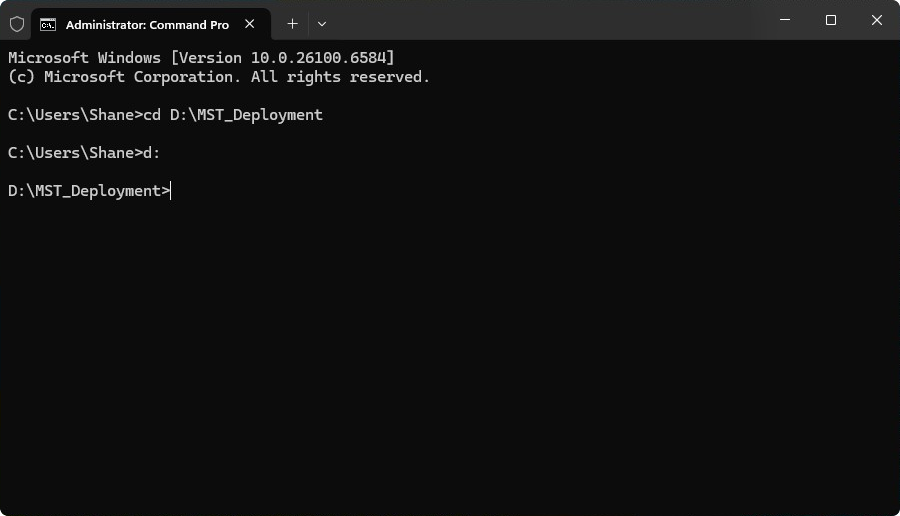Click the Command Prompt tab icon
The width and height of the screenshot is (900, 516).
(x=48, y=24)
